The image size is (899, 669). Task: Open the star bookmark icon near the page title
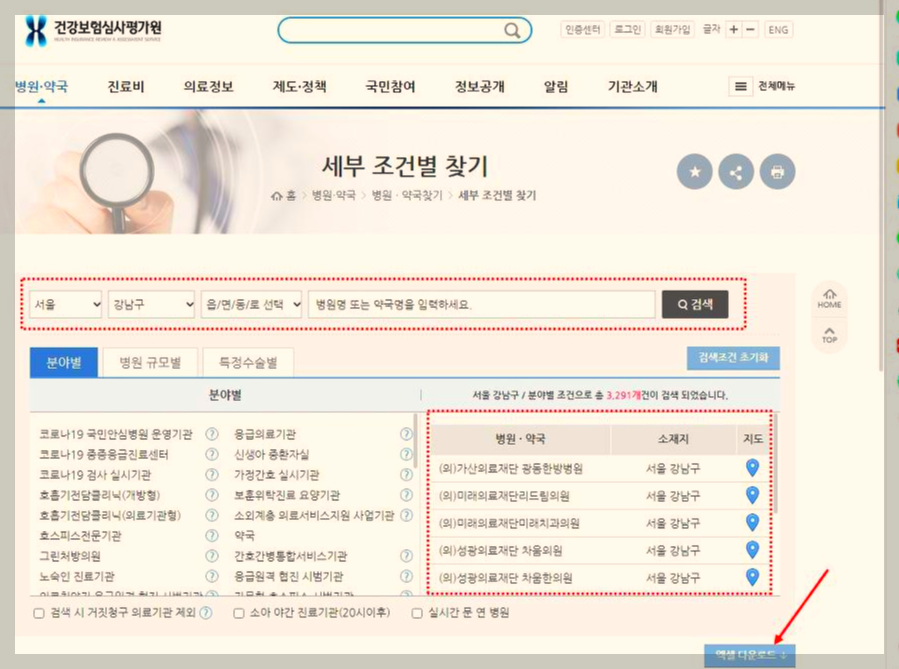click(x=694, y=171)
